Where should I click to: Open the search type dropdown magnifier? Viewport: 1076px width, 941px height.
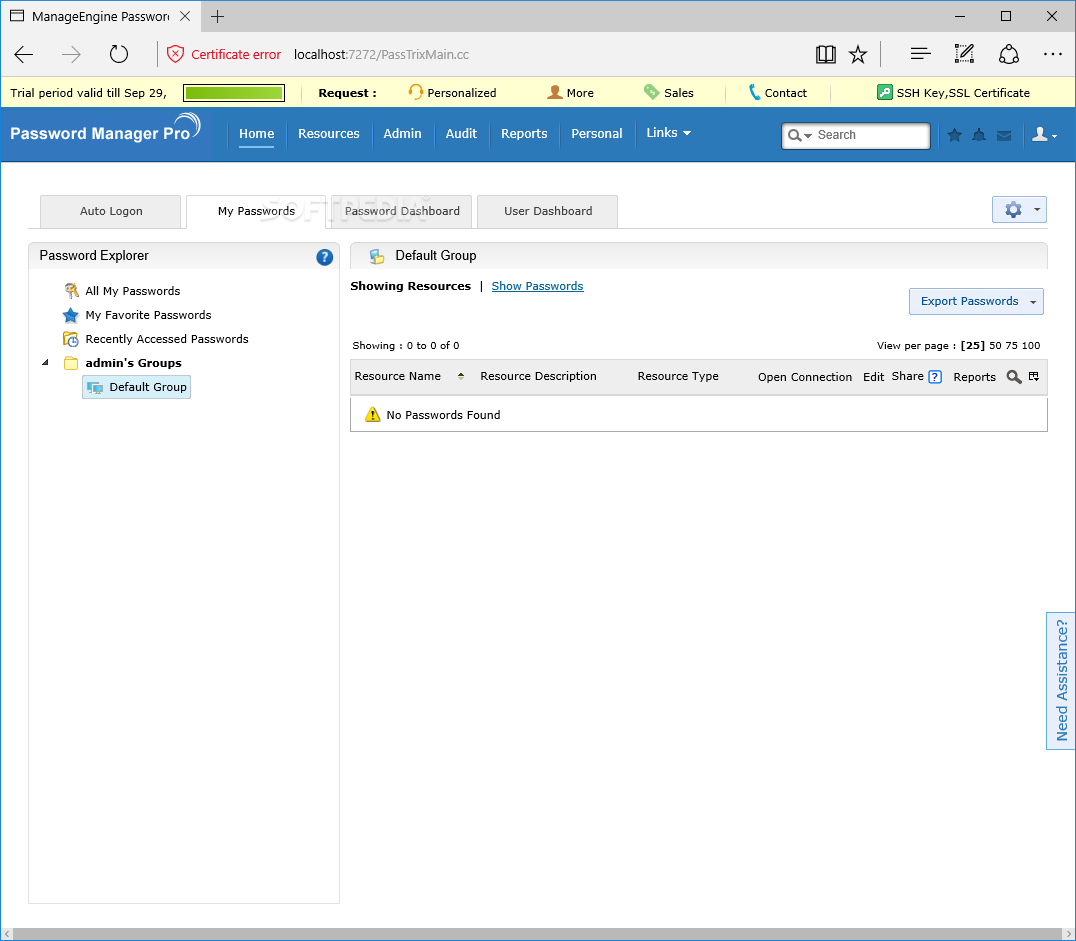[799, 135]
